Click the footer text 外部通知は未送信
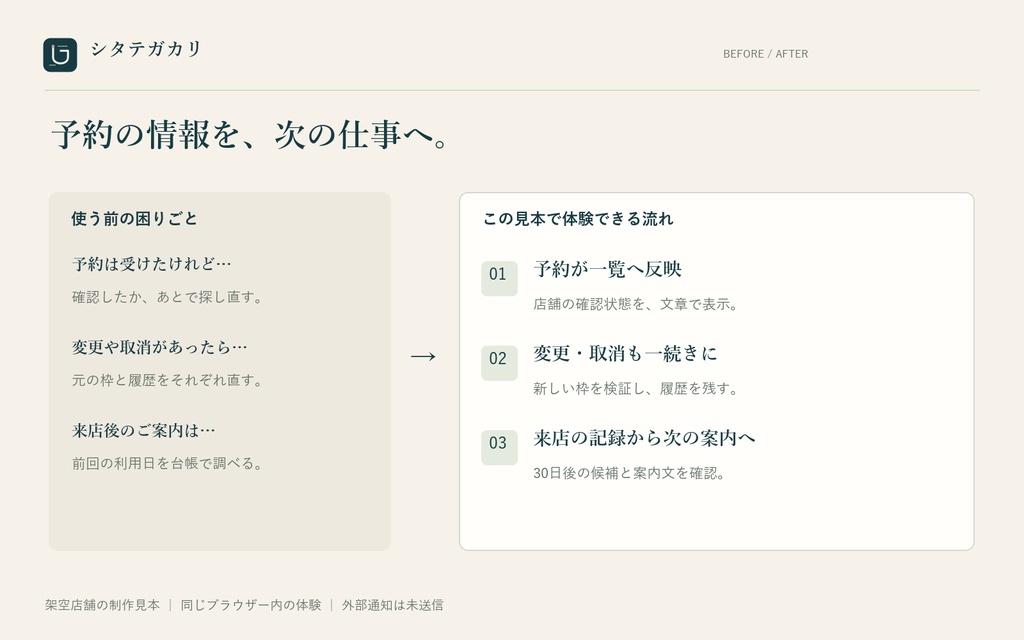 point(392,605)
